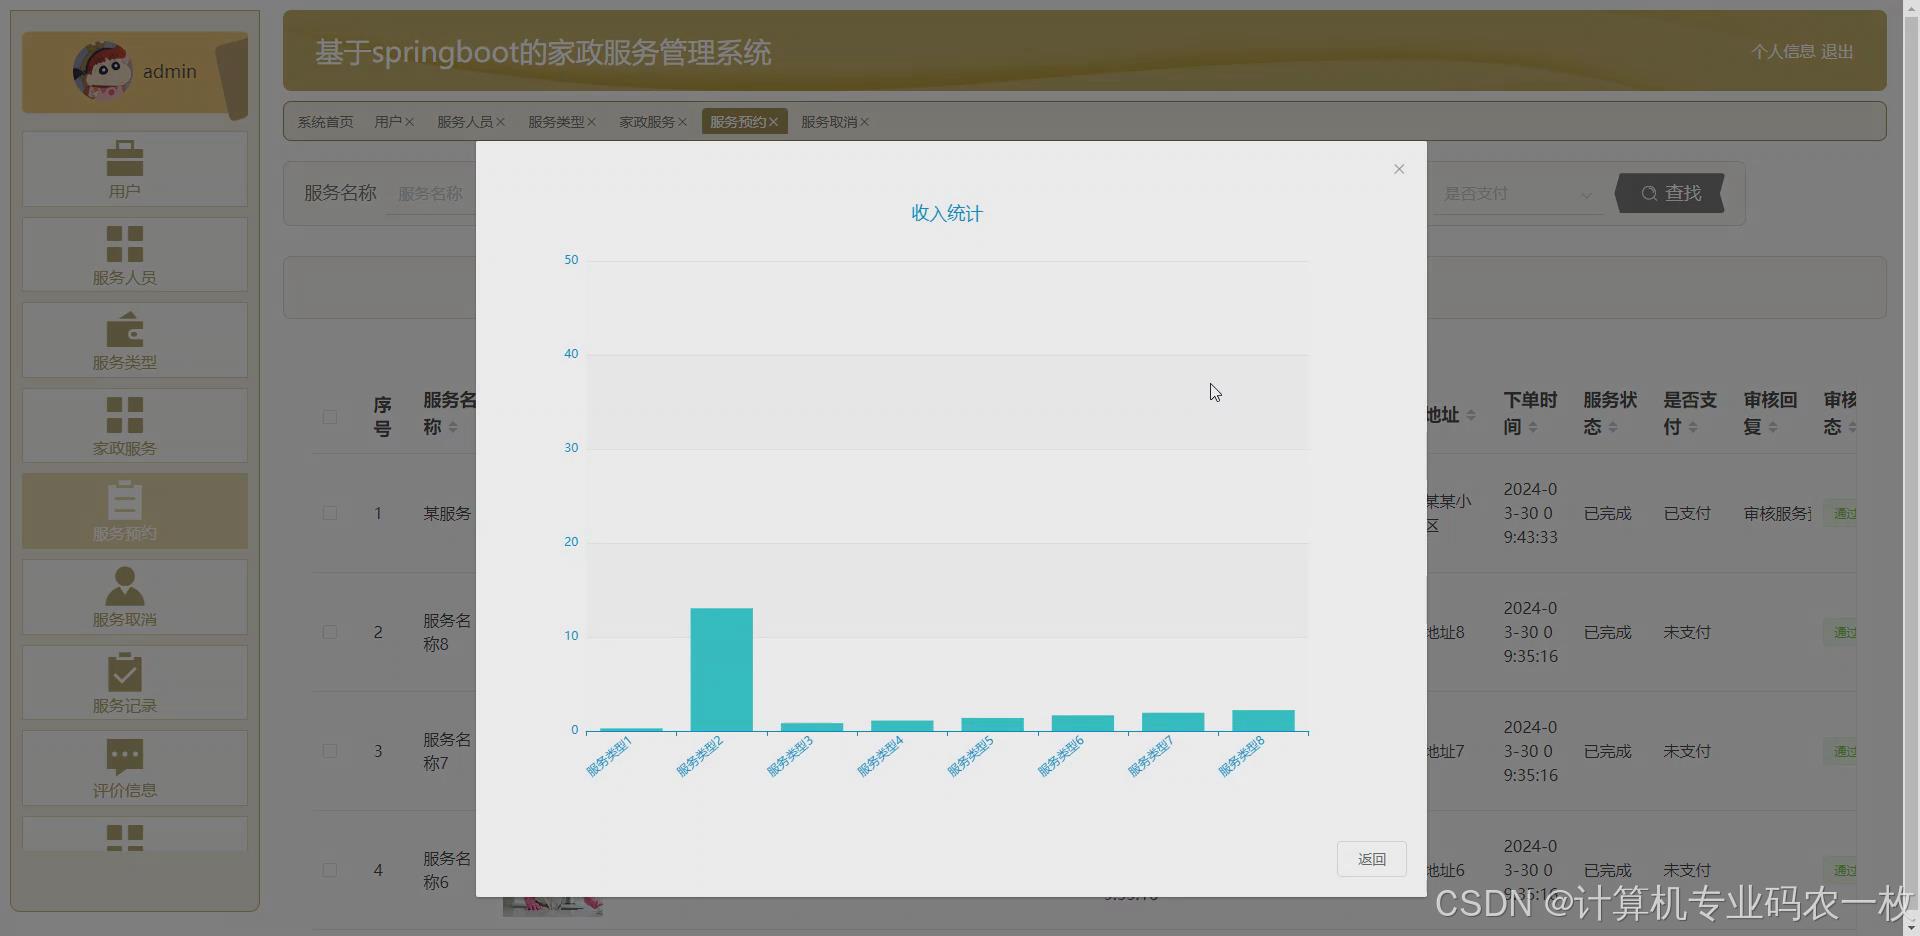Toggle the select-all checkbox in table header

point(330,417)
